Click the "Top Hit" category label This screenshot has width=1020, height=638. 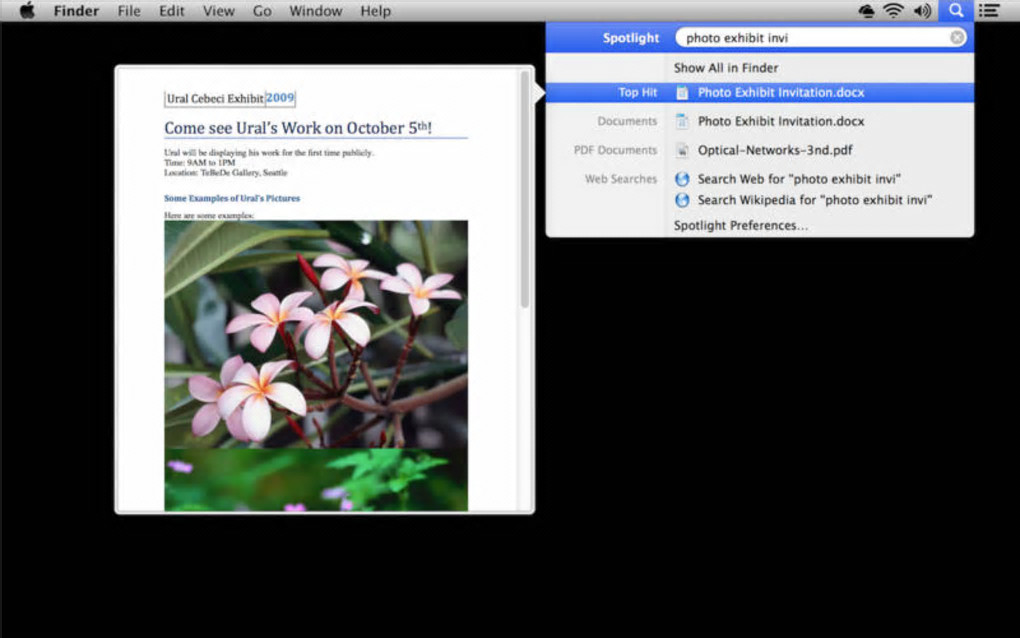638,92
